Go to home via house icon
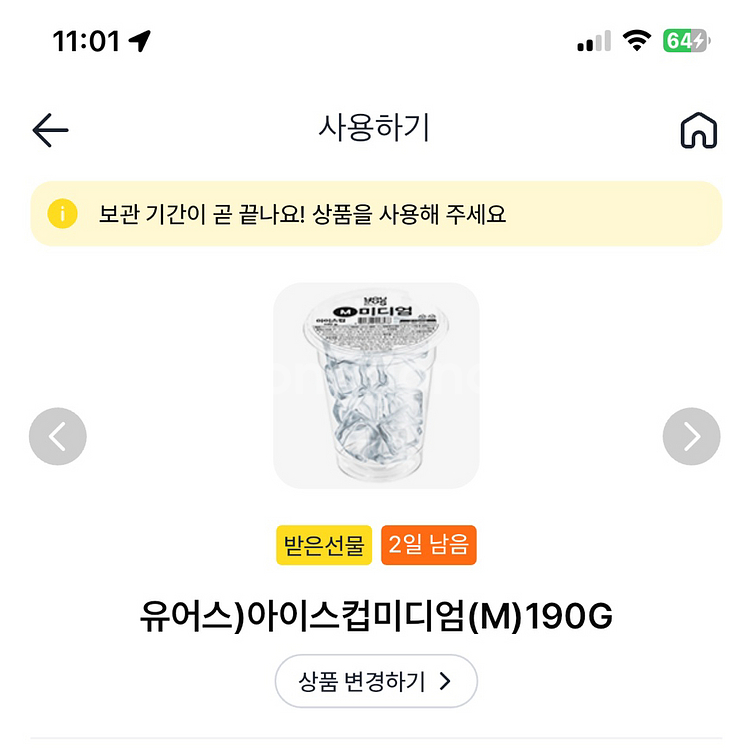The width and height of the screenshot is (750, 756). click(x=698, y=130)
